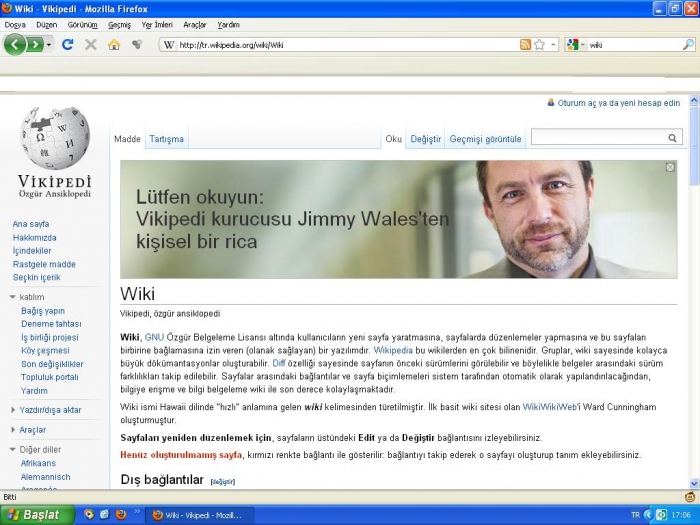Click the user icon beside Oturum aç
Image resolution: width=700 pixels, height=525 pixels.
click(x=550, y=103)
